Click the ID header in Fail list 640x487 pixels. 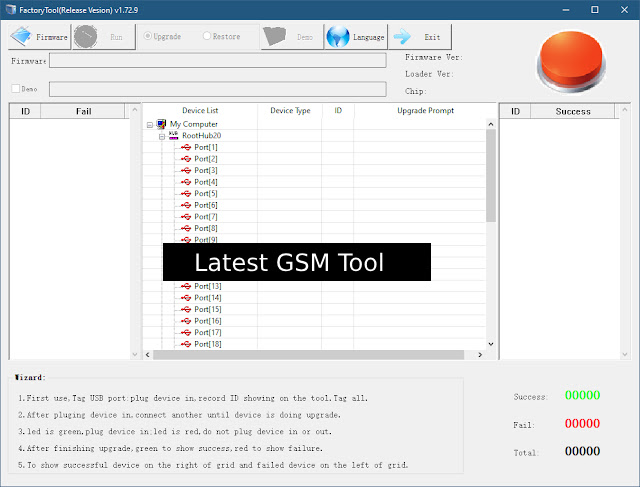click(x=25, y=111)
